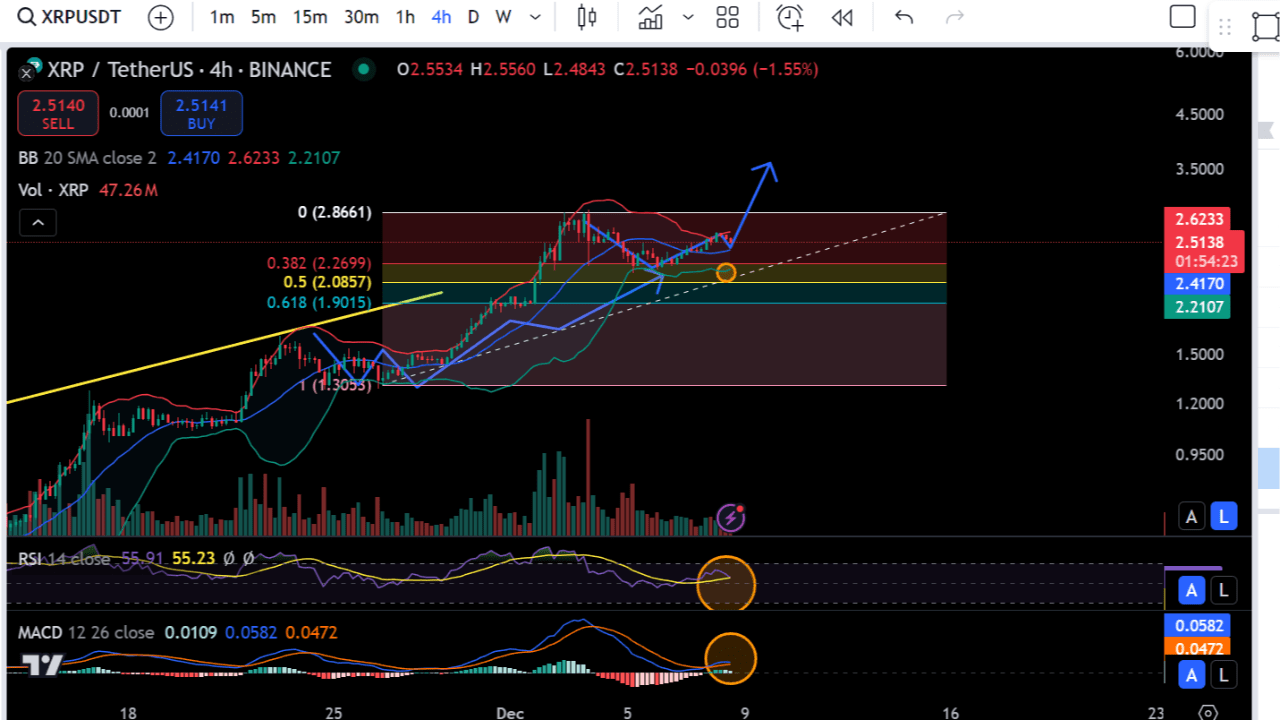The width and height of the screenshot is (1280, 720).
Task: Click the dotted drag handle beside fullscreen
Action: point(1227,26)
